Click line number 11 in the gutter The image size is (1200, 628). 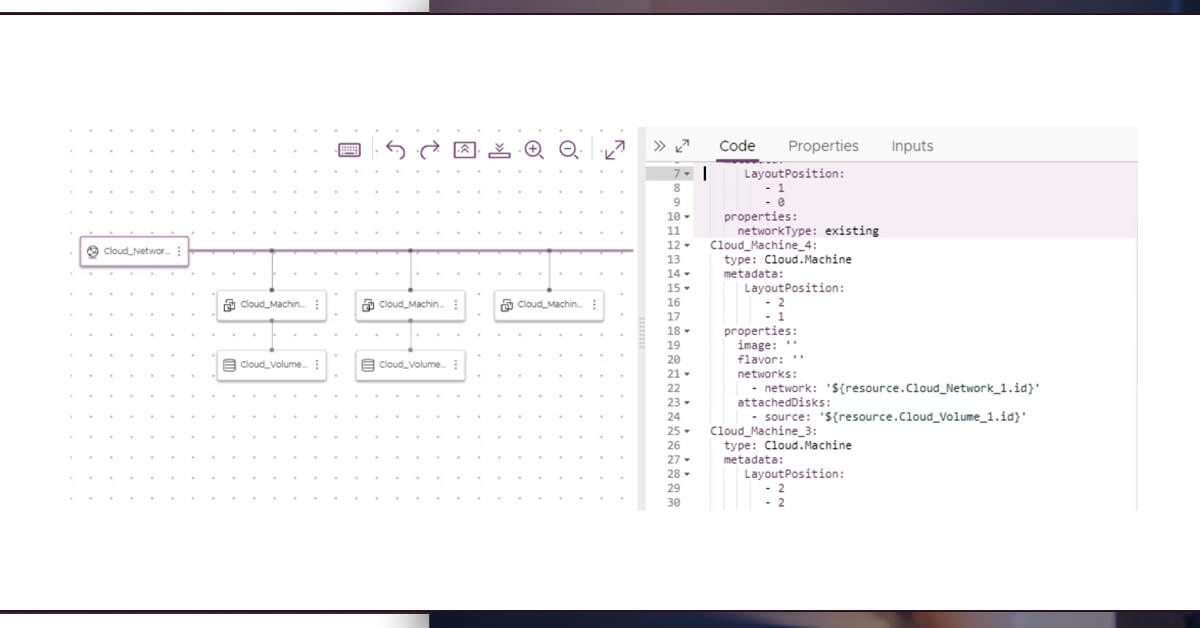(x=673, y=231)
